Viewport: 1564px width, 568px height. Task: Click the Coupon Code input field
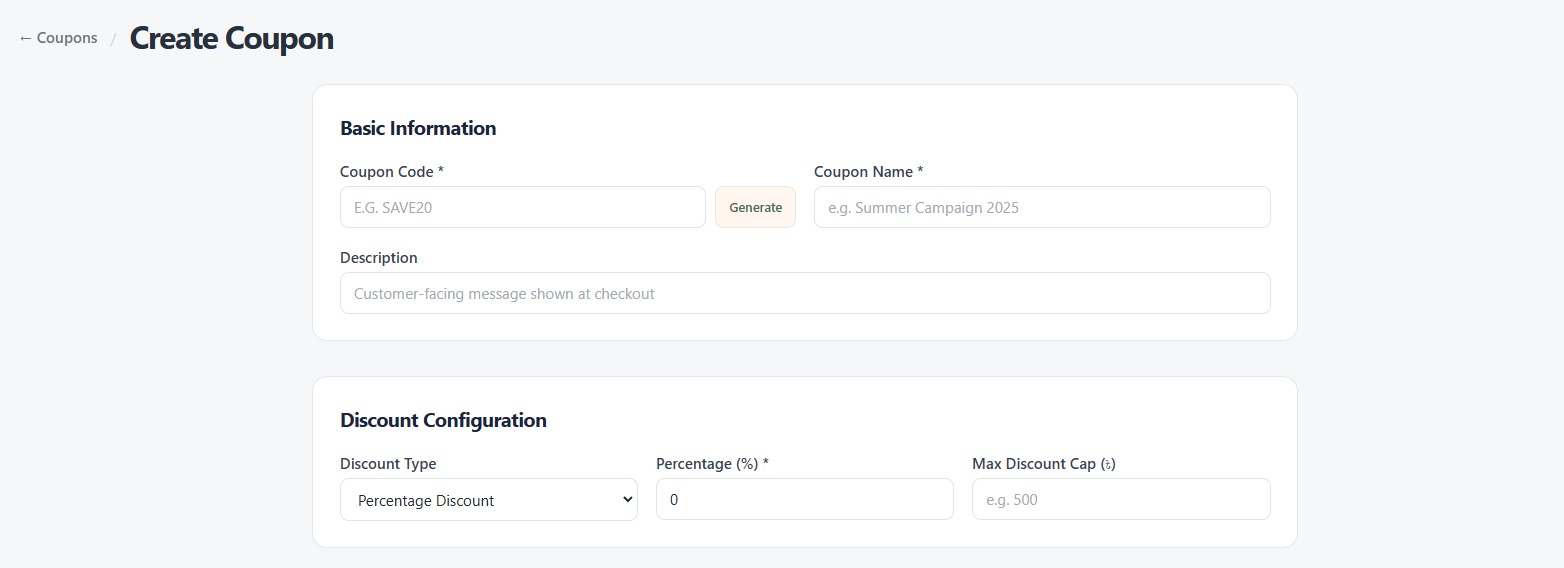tap(523, 207)
